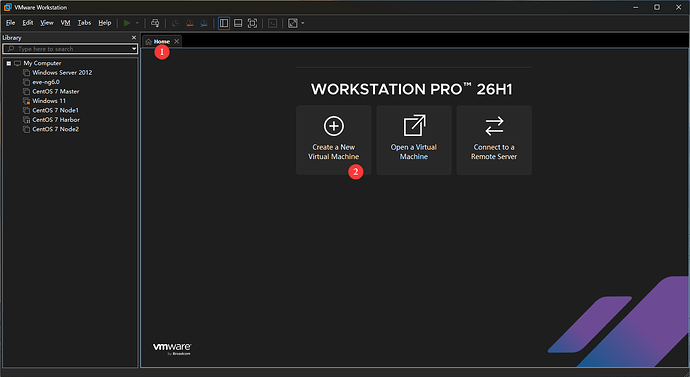Click the Home tab house icon
690x377 pixels.
[149, 42]
